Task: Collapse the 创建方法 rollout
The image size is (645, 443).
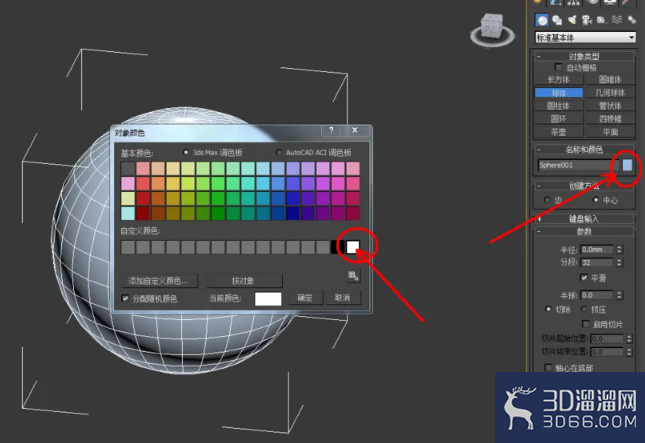Action: (x=584, y=186)
